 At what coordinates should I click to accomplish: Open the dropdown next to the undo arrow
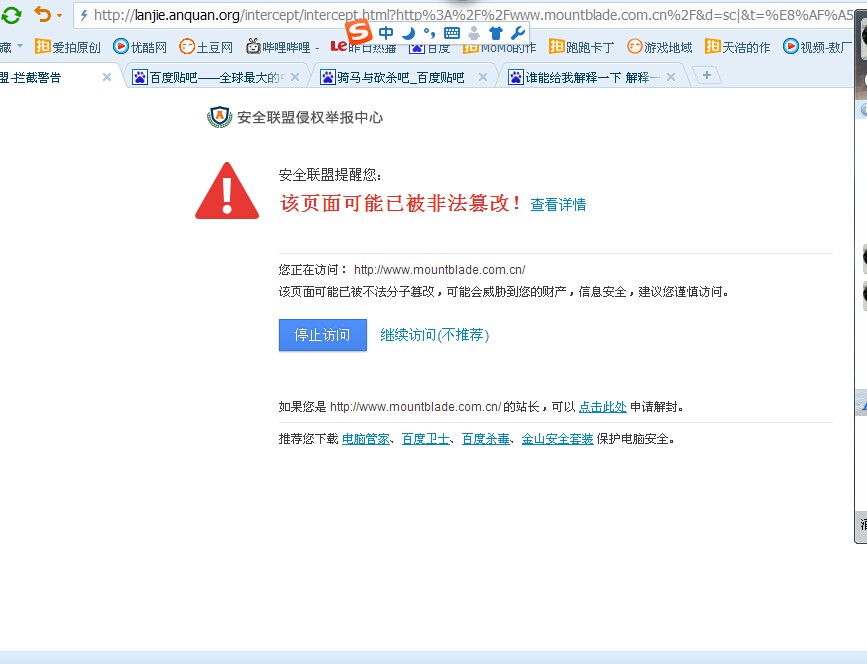coord(59,15)
